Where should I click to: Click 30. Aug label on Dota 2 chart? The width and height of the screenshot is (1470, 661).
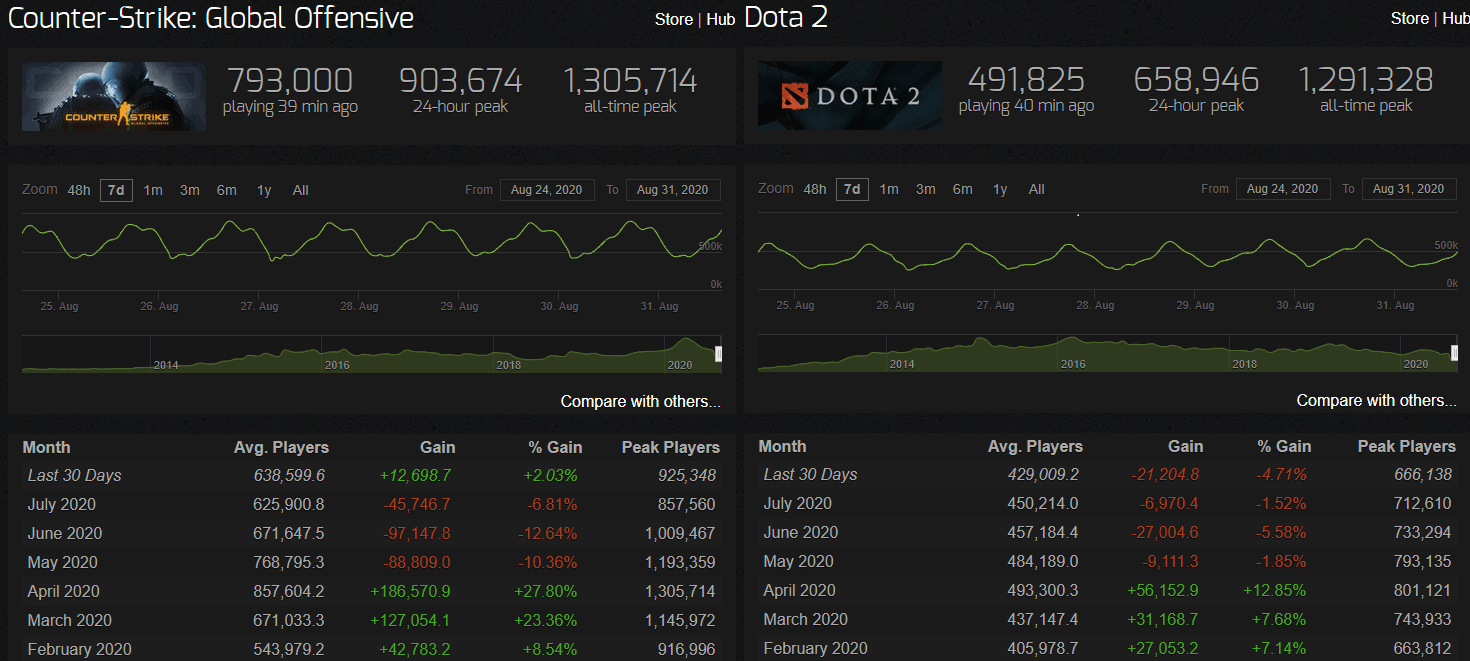pos(1295,305)
